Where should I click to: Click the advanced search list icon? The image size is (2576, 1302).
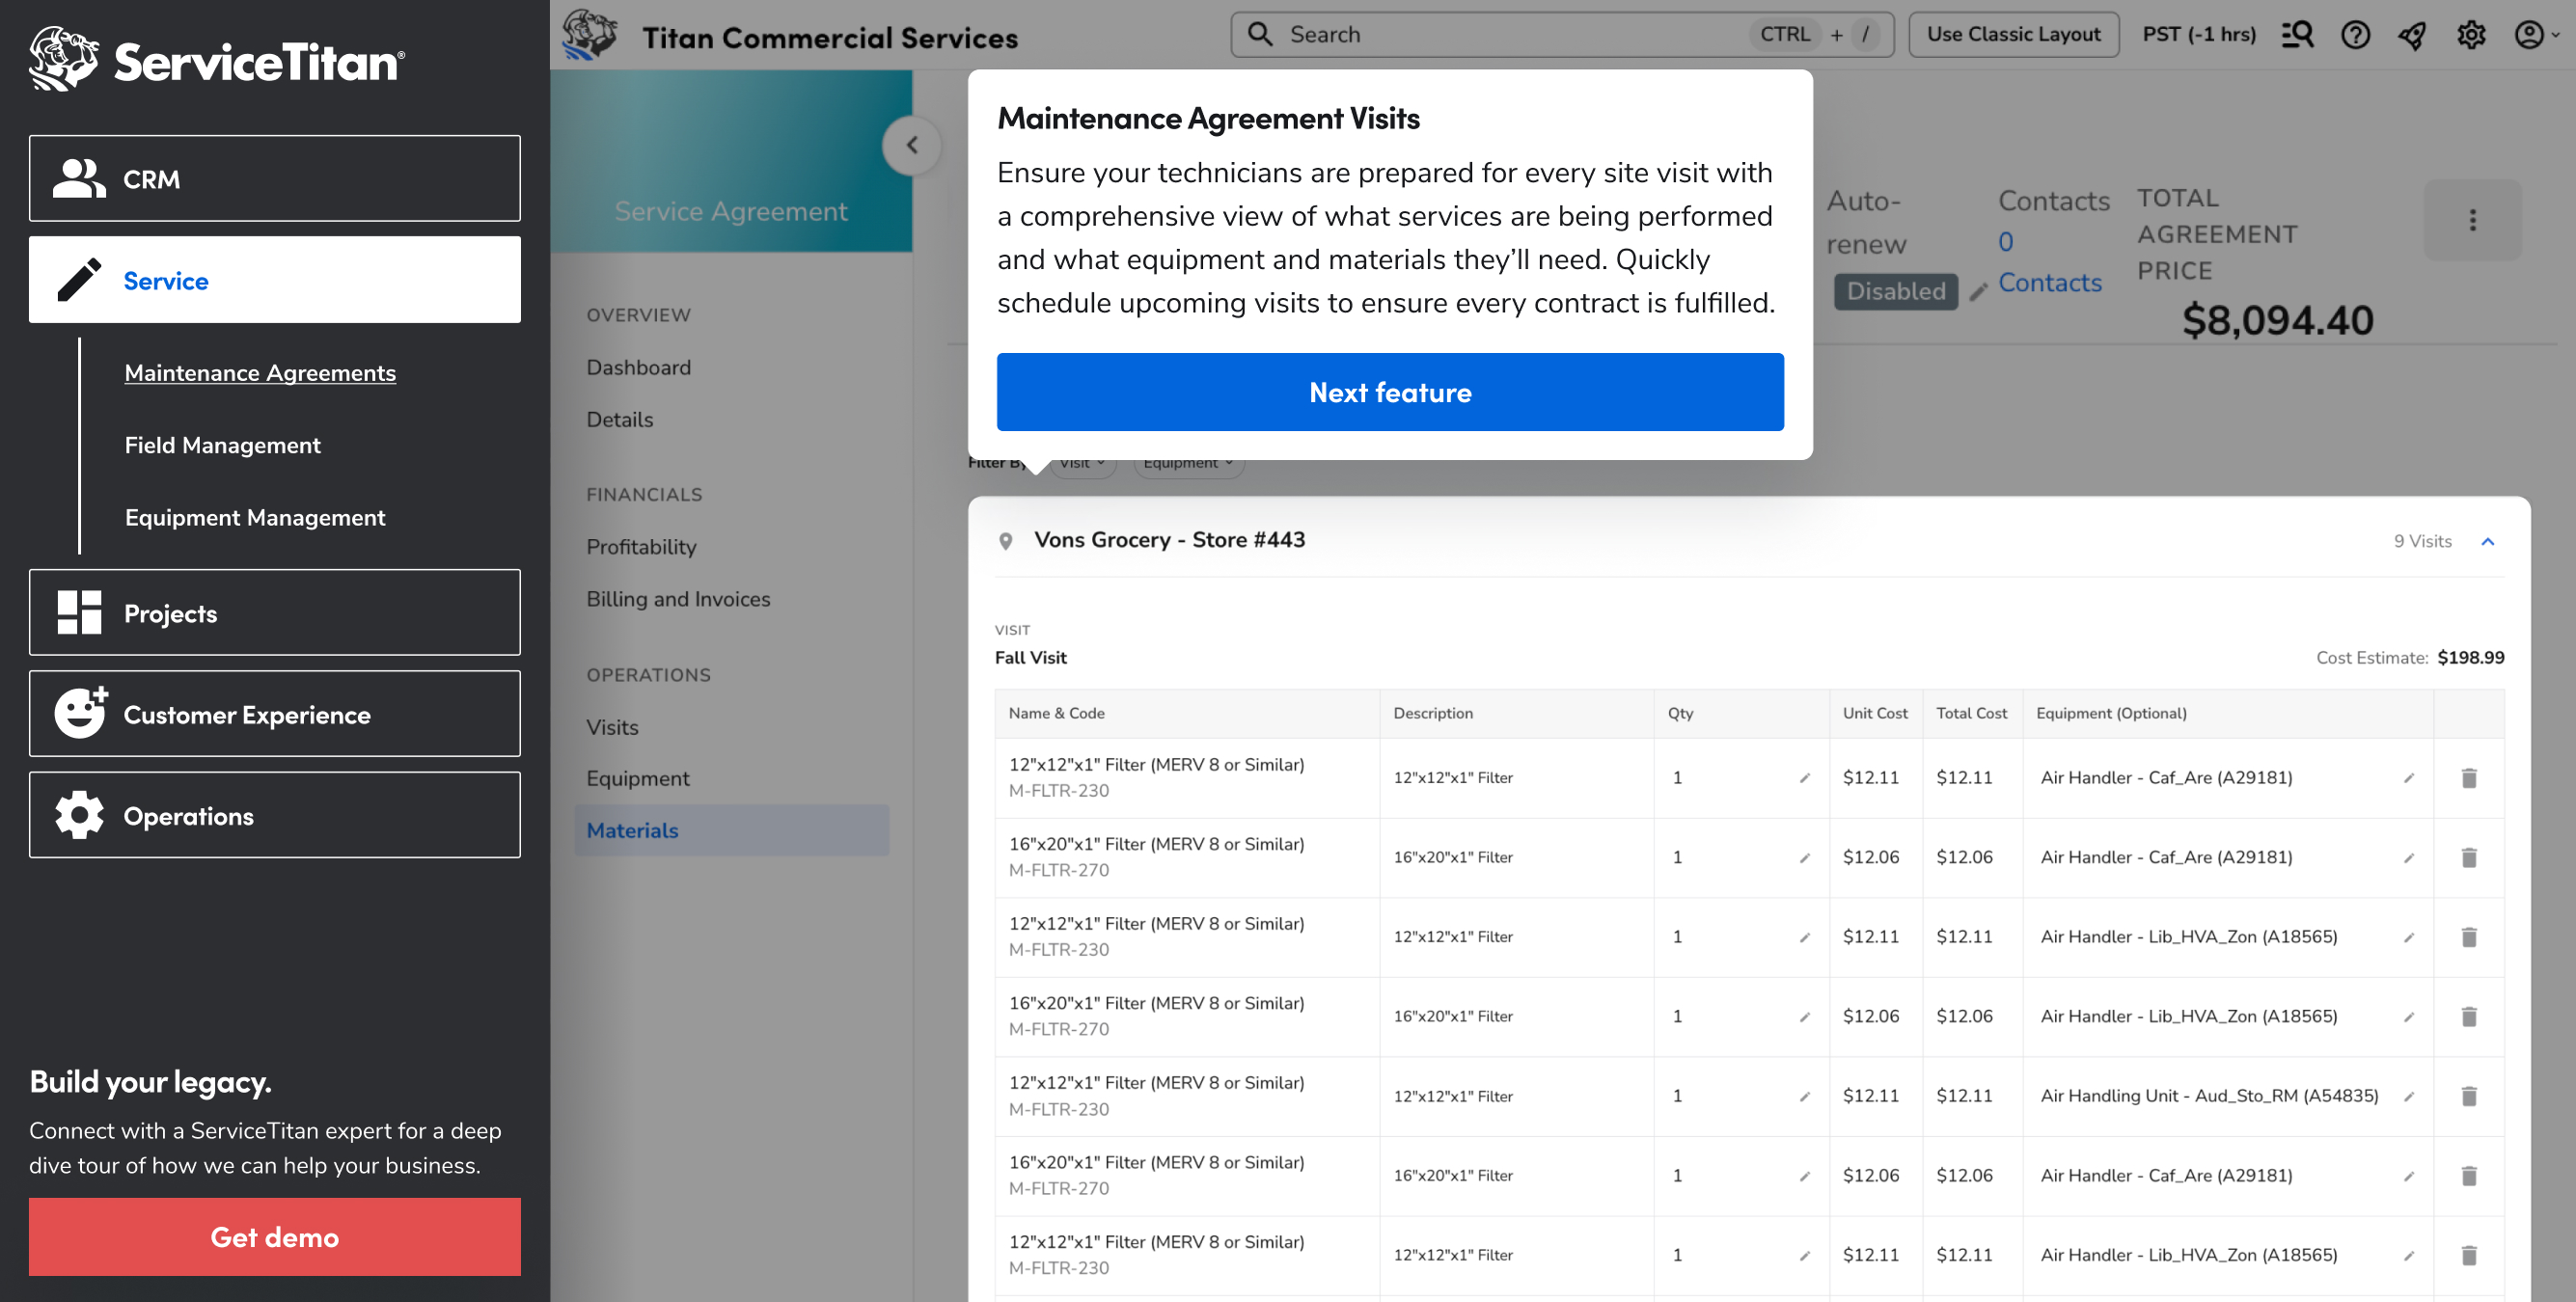click(x=2297, y=35)
